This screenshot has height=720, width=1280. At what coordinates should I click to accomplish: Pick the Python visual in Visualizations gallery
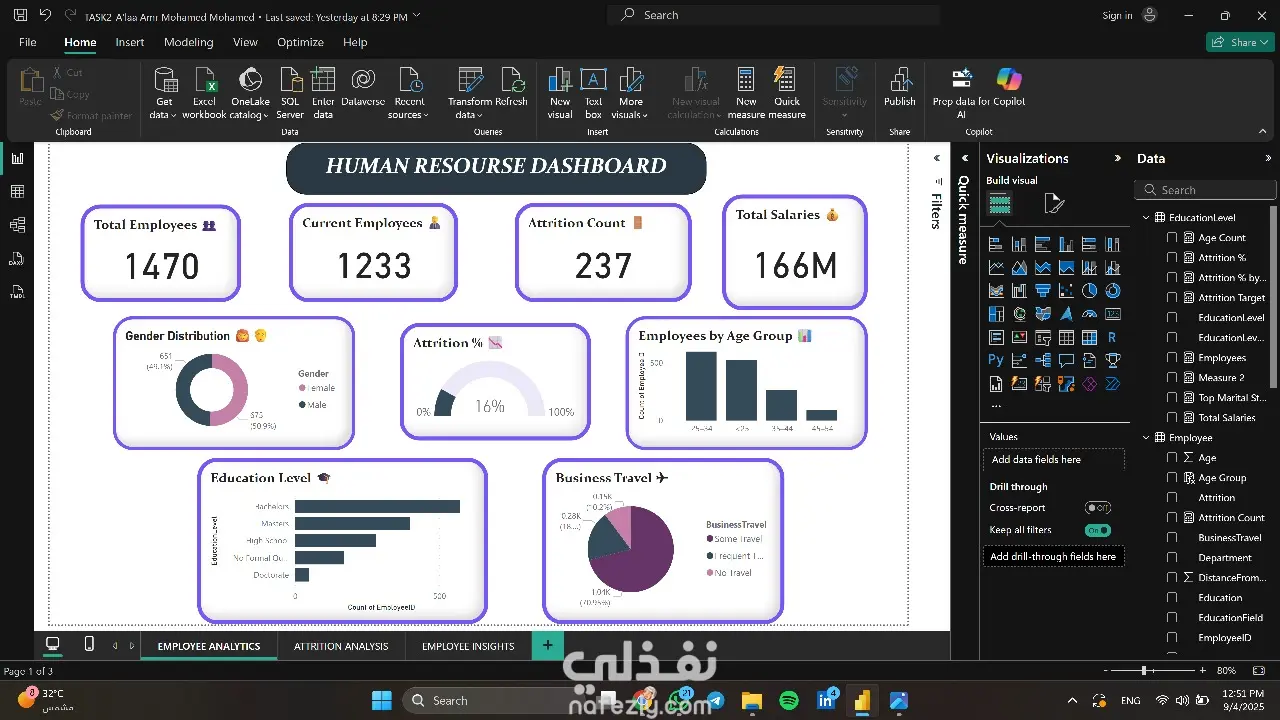coord(996,360)
